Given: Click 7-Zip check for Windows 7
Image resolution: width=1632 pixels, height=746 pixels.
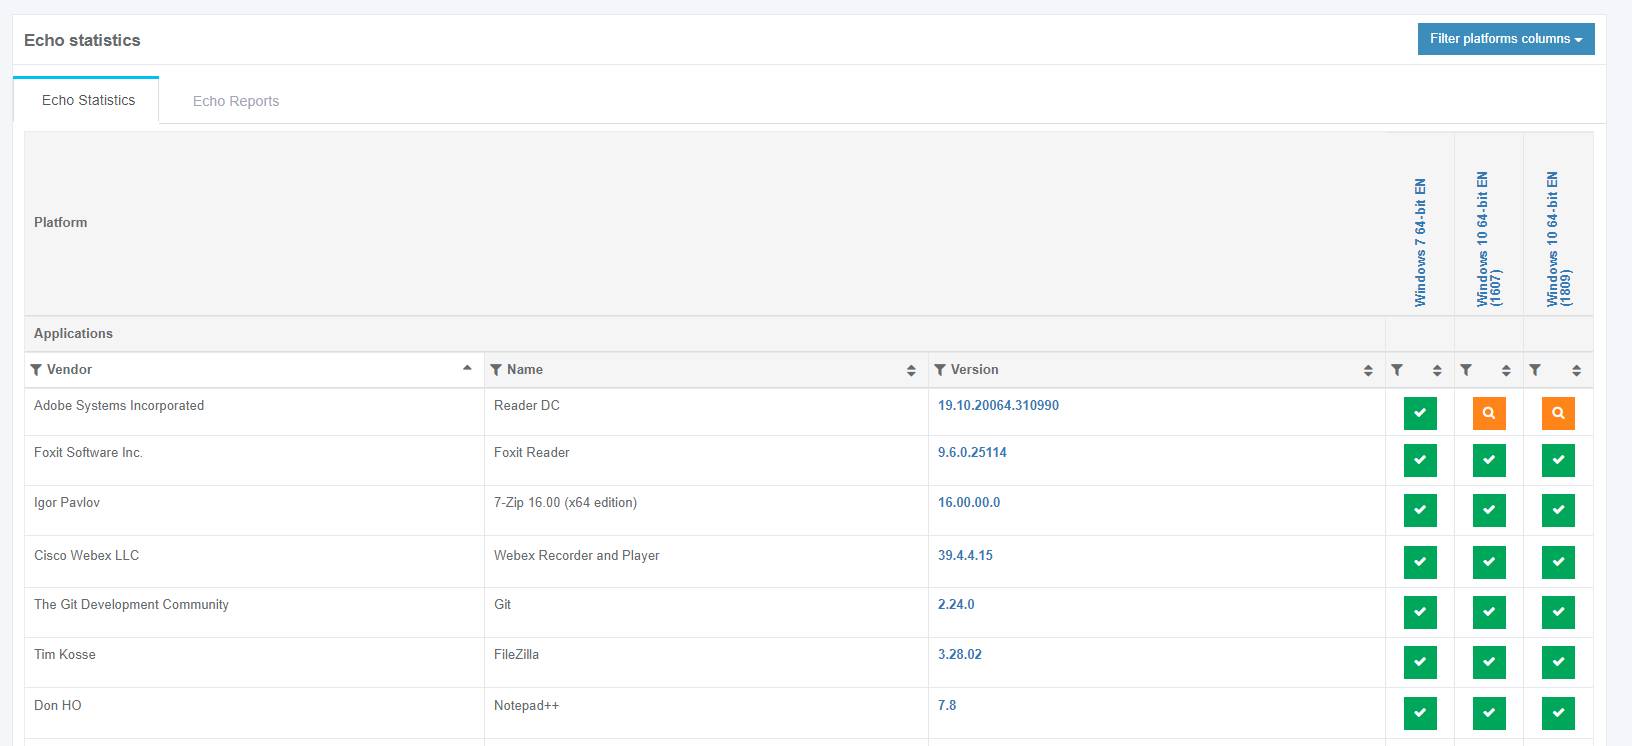Looking at the screenshot, I should click(x=1420, y=510).
